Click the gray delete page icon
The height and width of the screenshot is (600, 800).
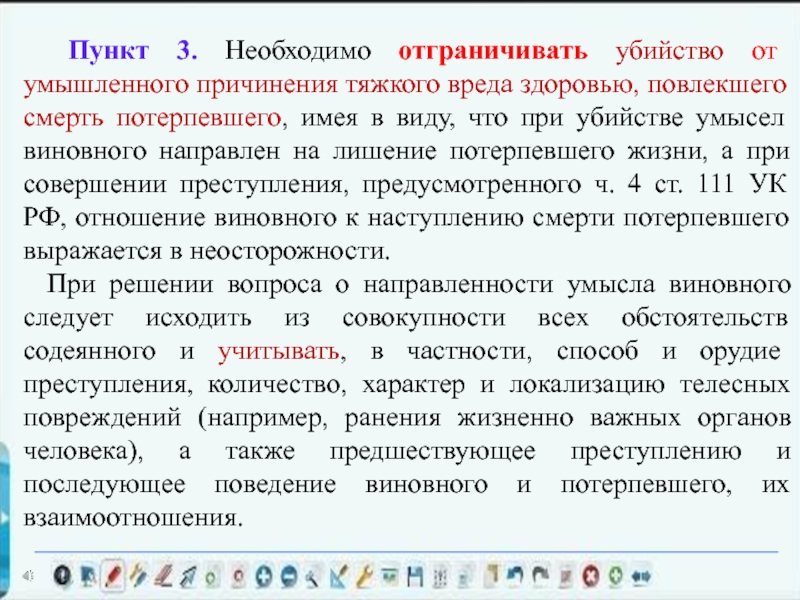pos(565,577)
